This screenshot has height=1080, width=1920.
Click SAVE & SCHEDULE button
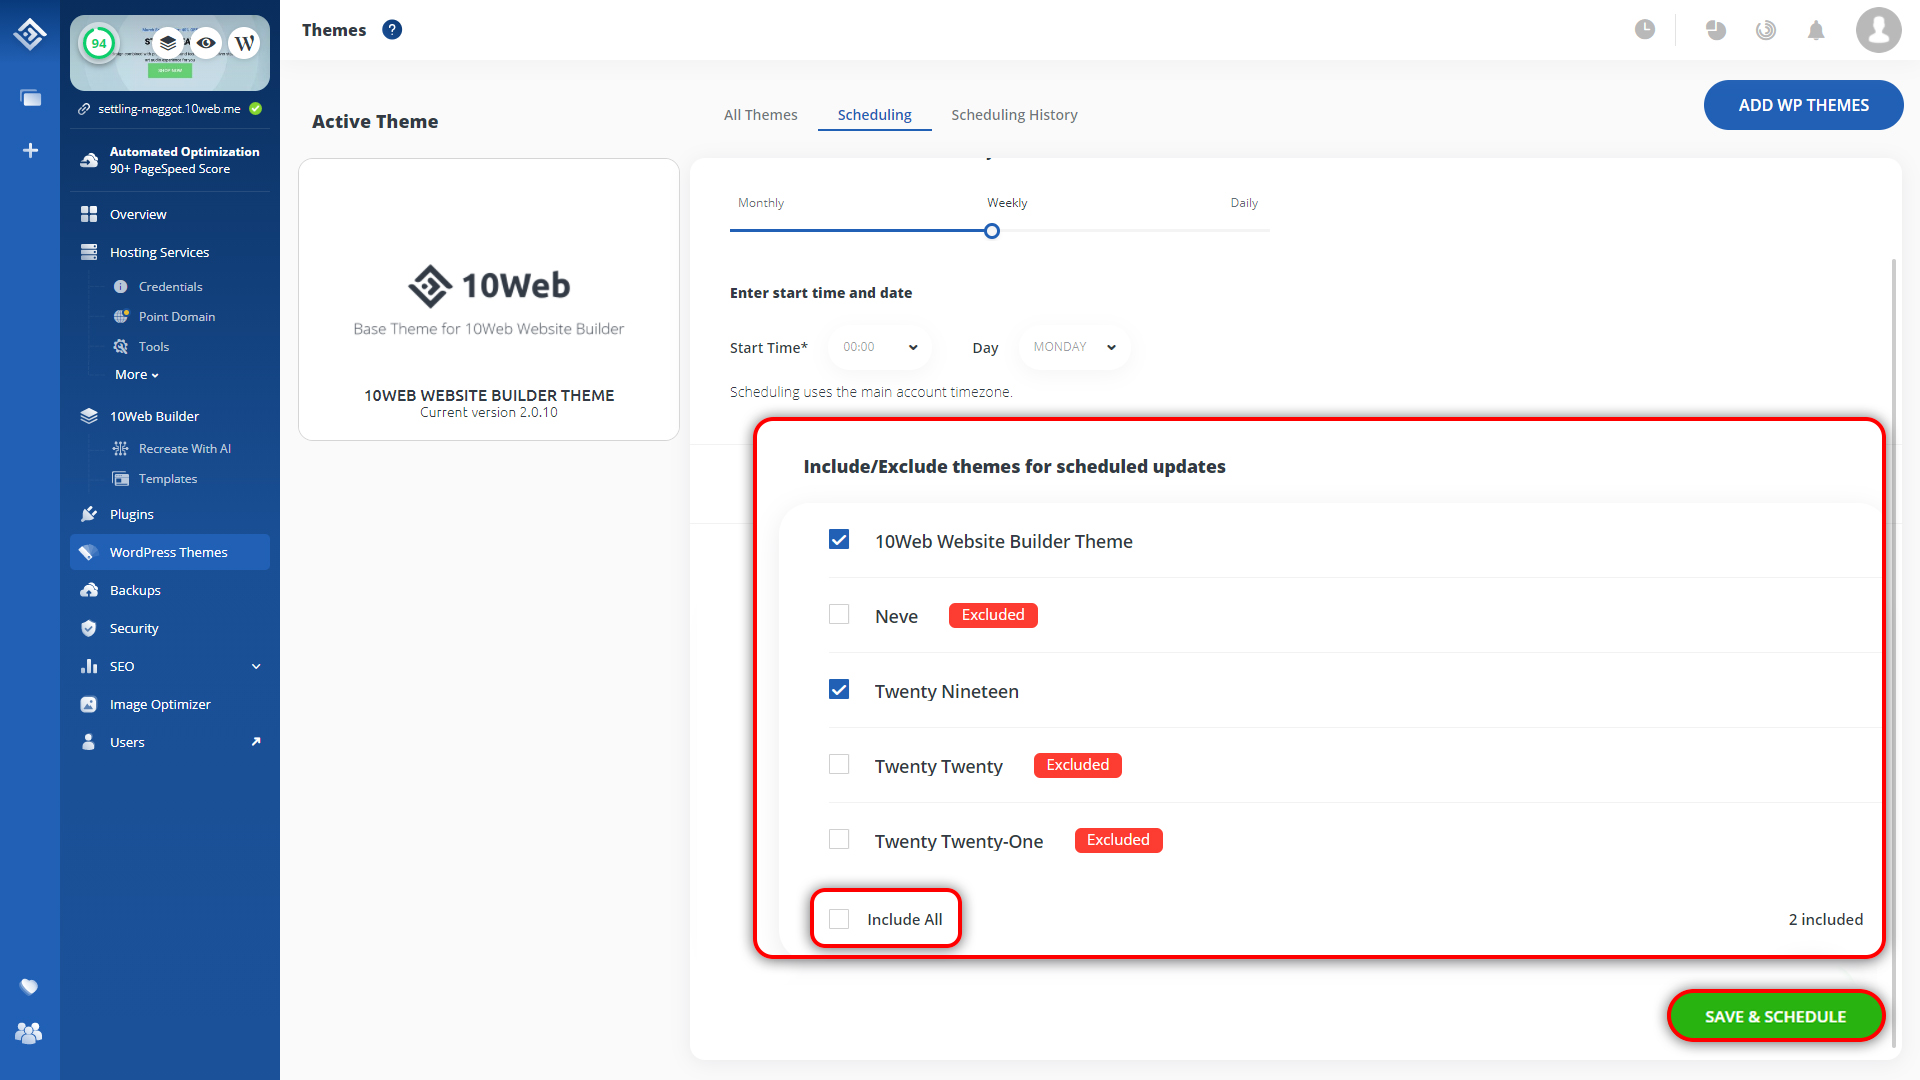point(1775,1016)
